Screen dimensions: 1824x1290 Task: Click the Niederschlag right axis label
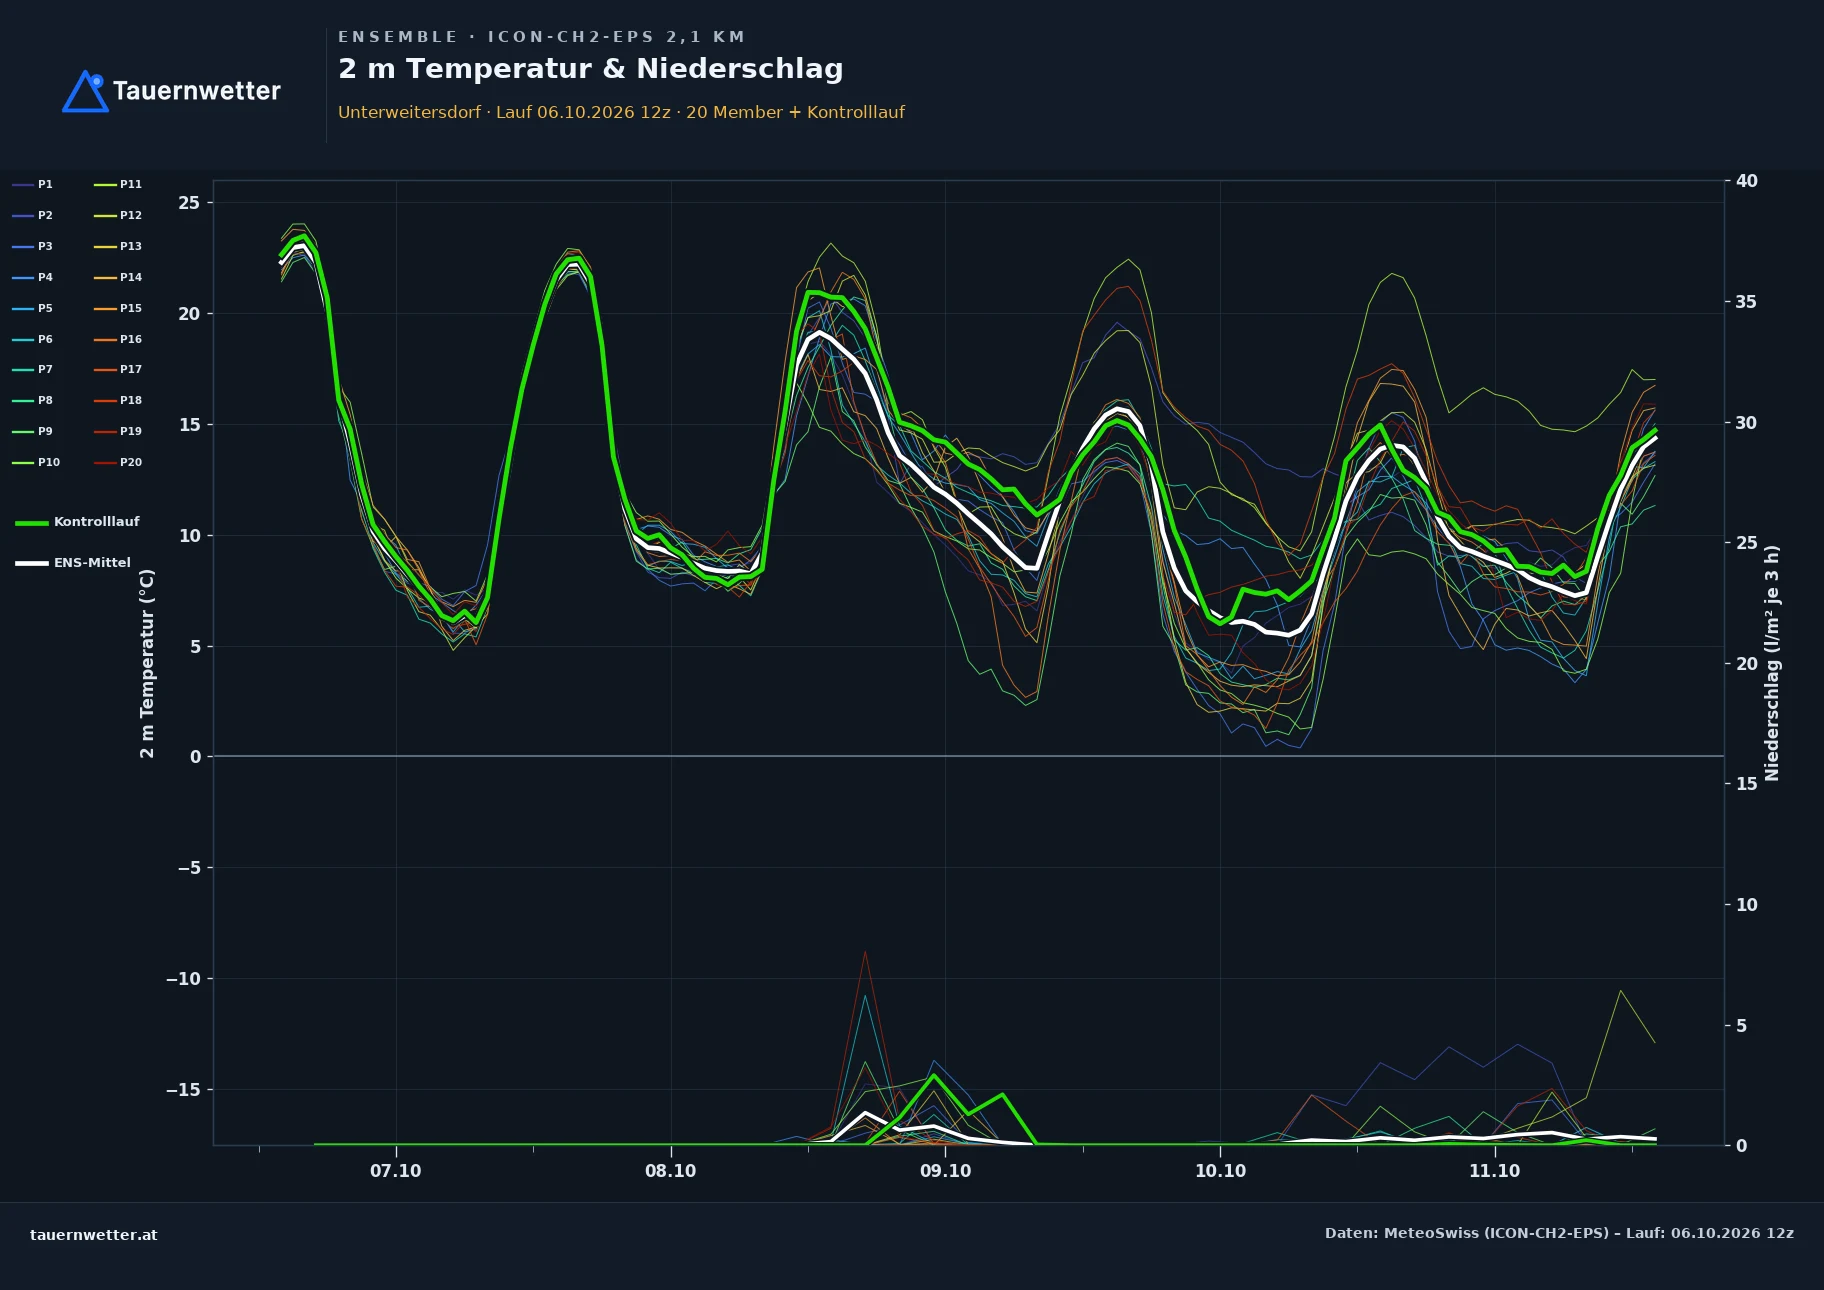1772,663
